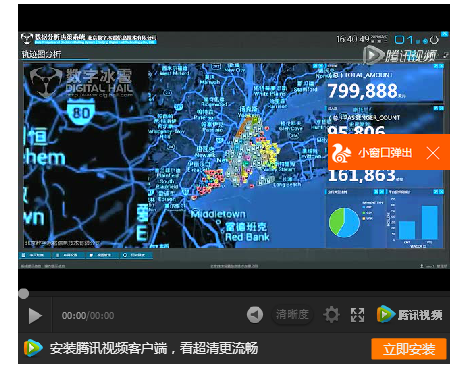Screen dimensions: 457x367
Task: Click the 腾讯视频 logo in control bar
Action: 410,314
